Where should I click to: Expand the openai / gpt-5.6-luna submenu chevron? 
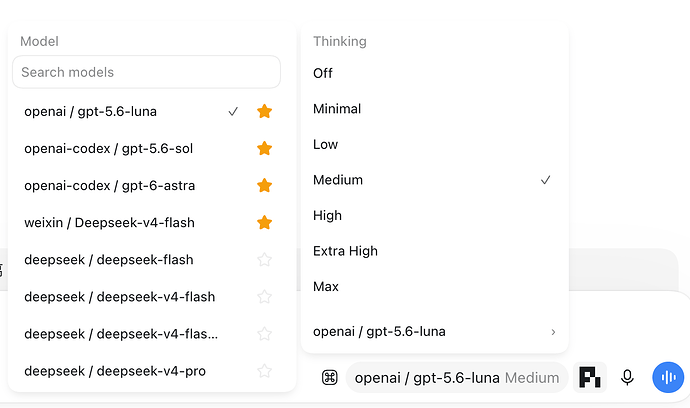point(553,332)
